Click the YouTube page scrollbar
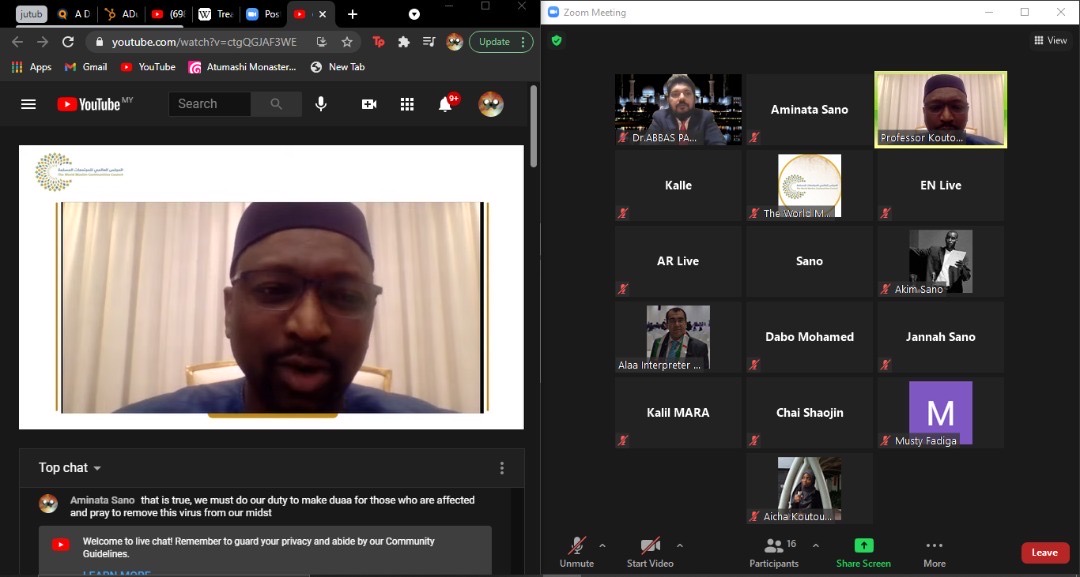The width and height of the screenshot is (1080, 577). (x=533, y=125)
